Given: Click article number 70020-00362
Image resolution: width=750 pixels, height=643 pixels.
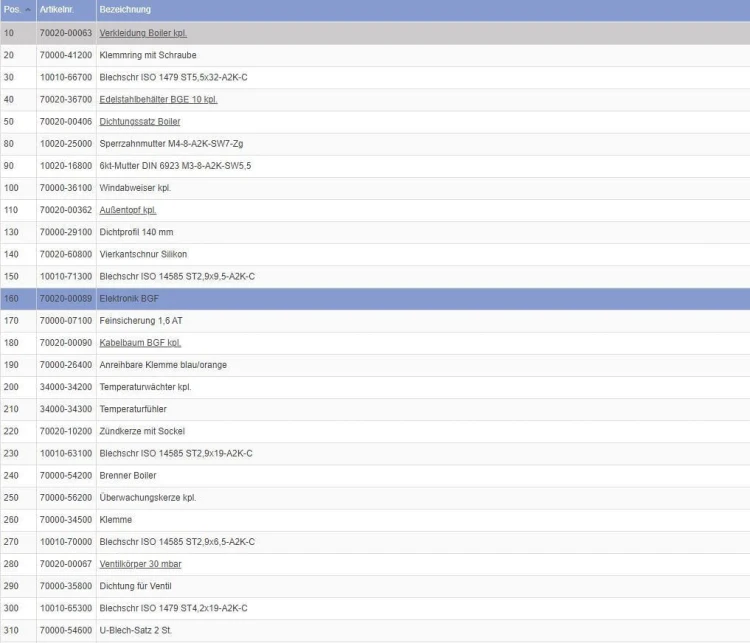Looking at the screenshot, I should coord(66,210).
